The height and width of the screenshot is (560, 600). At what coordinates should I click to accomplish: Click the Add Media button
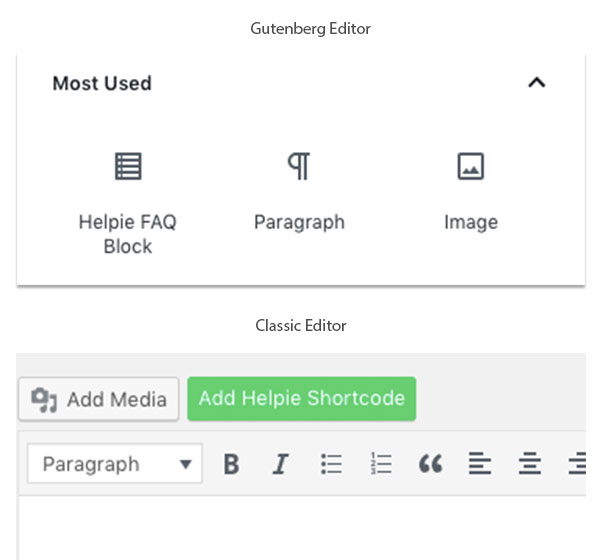99,399
